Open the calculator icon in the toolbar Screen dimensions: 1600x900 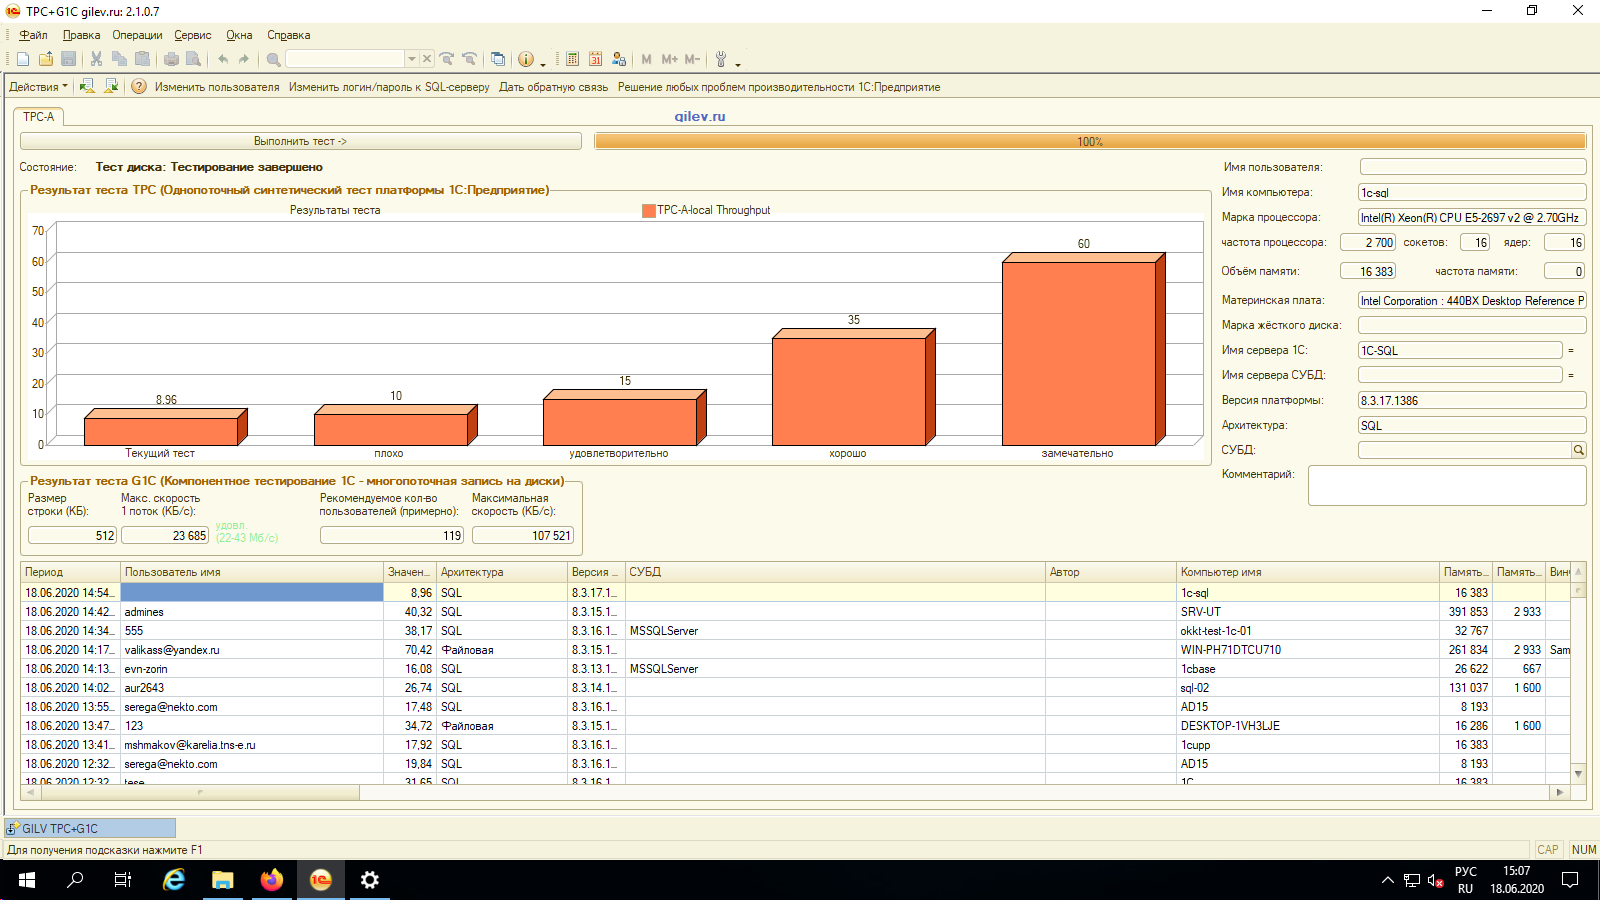(x=573, y=59)
